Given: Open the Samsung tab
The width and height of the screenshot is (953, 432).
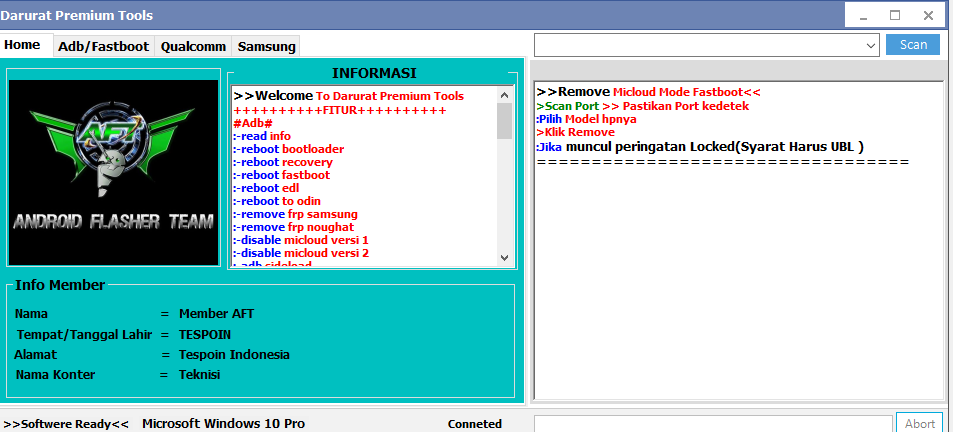Looking at the screenshot, I should point(266,46).
